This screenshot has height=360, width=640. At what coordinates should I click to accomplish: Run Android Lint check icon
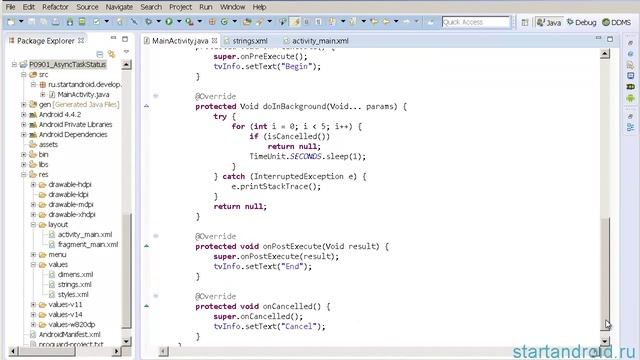[96, 22]
